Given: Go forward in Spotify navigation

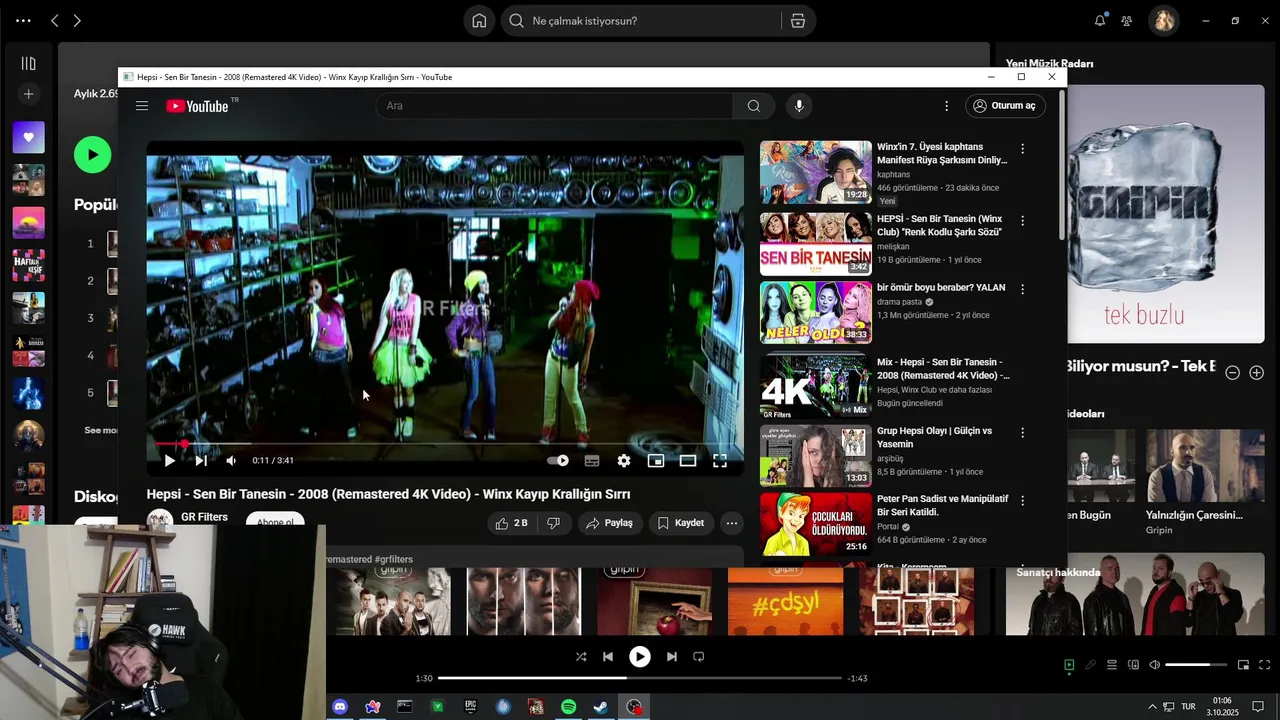Looking at the screenshot, I should click(77, 21).
